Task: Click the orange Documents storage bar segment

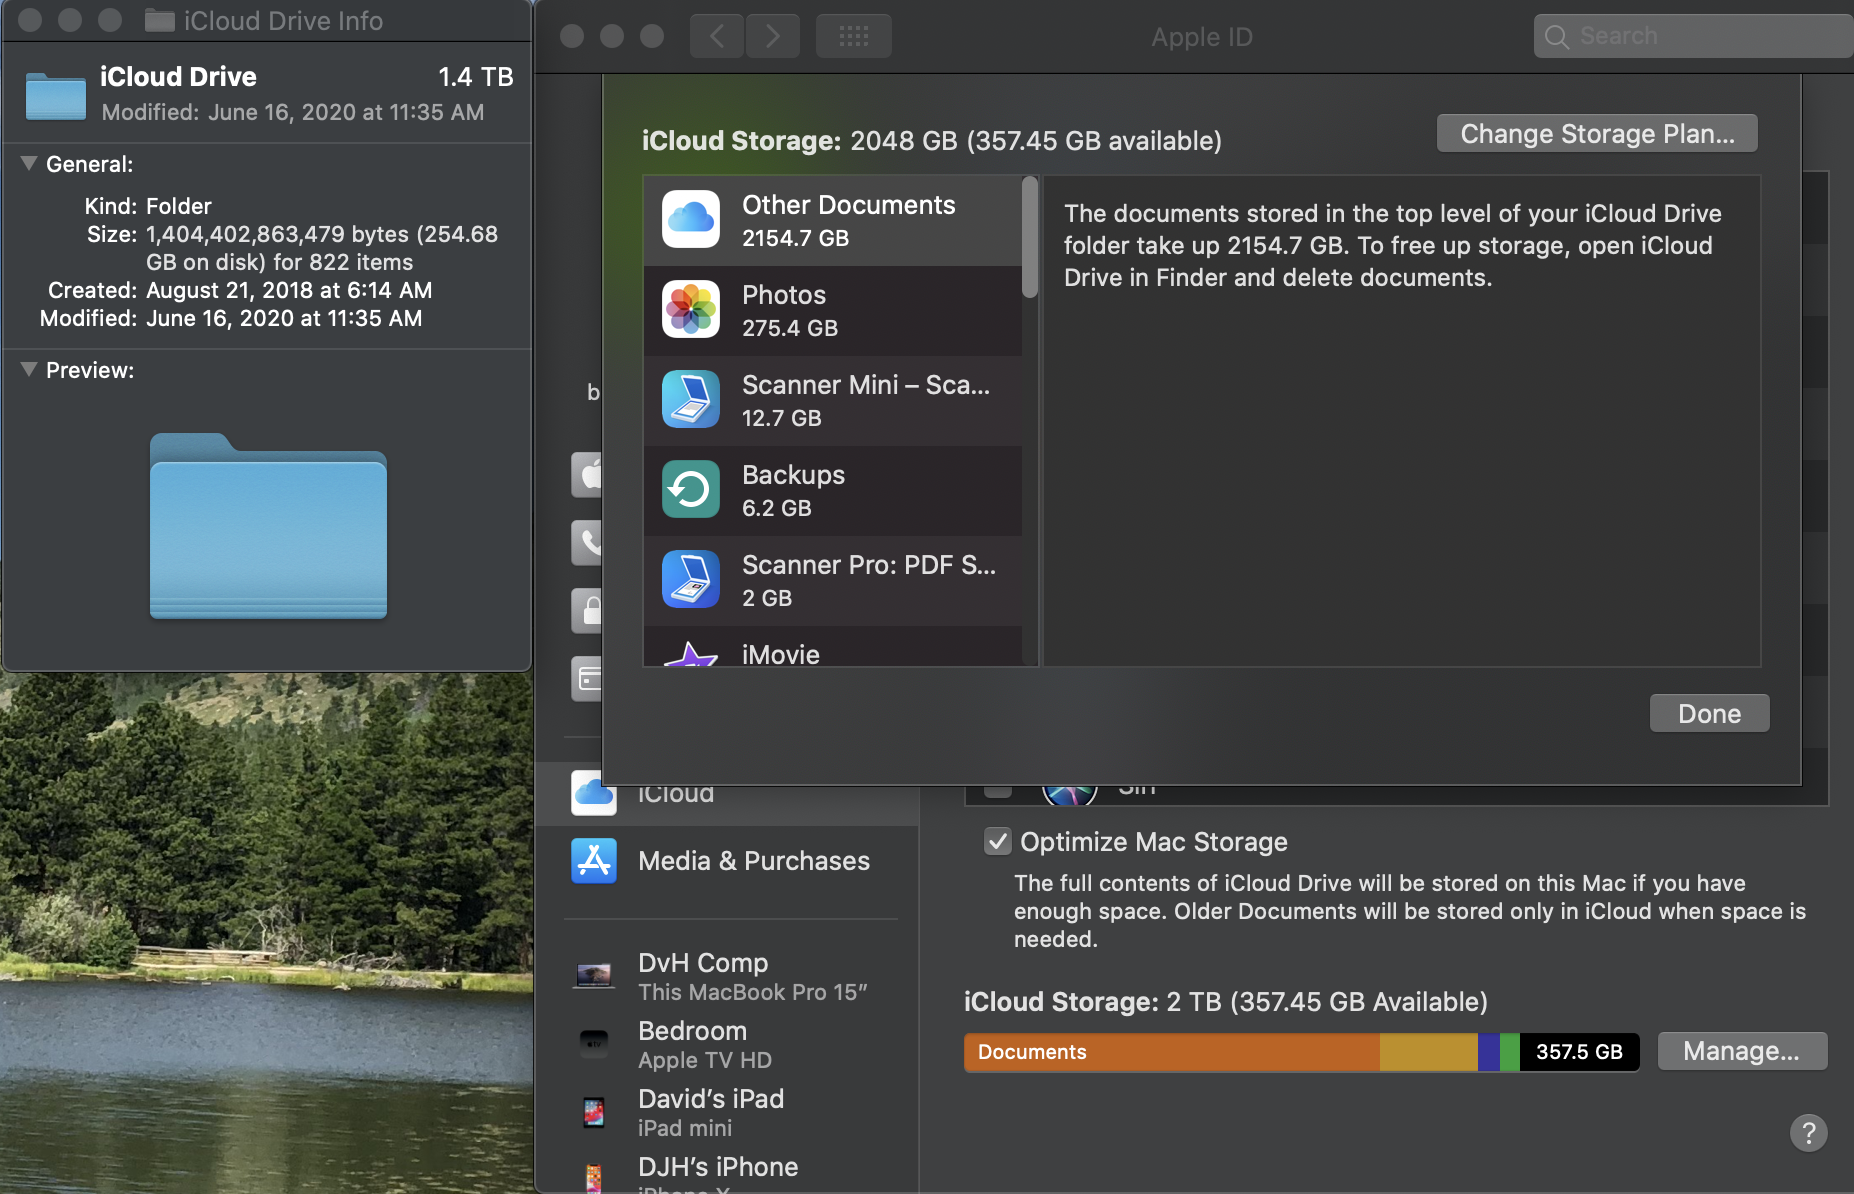Action: tap(1170, 1052)
